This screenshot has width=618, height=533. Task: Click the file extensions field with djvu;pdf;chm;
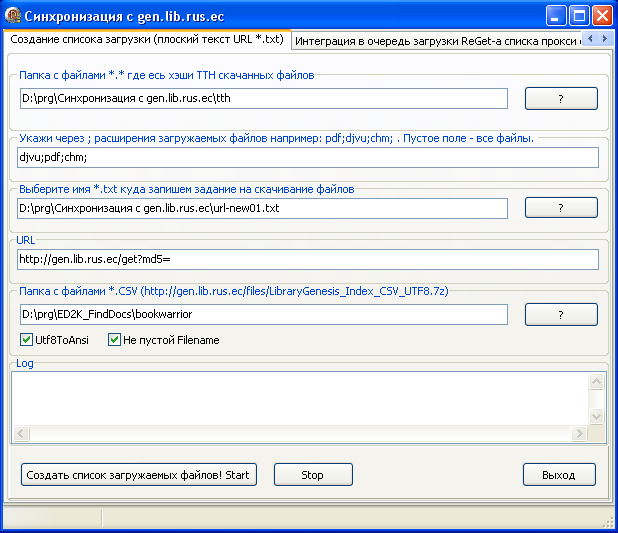click(x=307, y=157)
